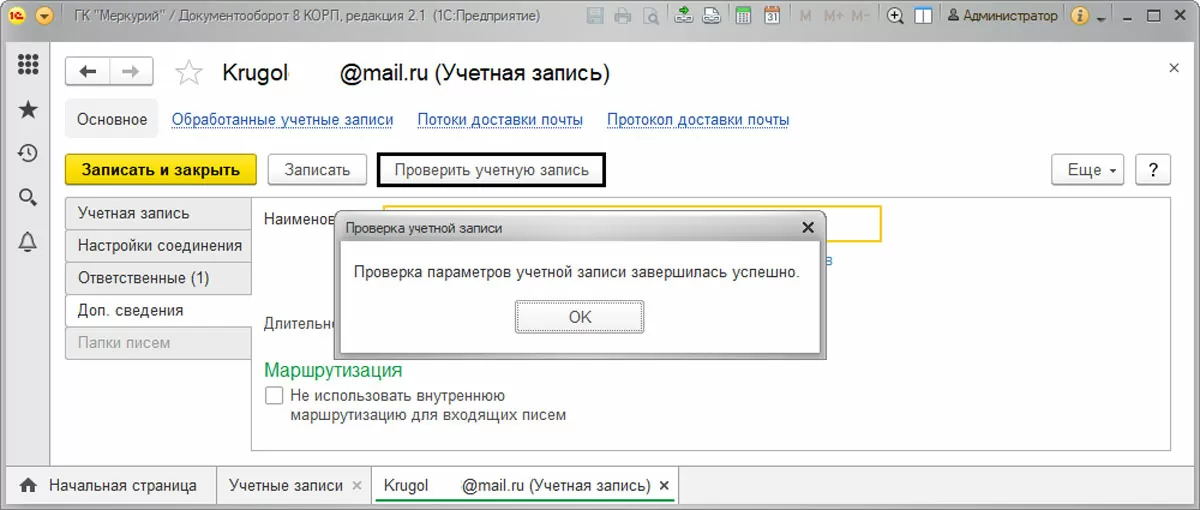The image size is (1200, 510).
Task: Click the Наименование input field
Action: 632,224
